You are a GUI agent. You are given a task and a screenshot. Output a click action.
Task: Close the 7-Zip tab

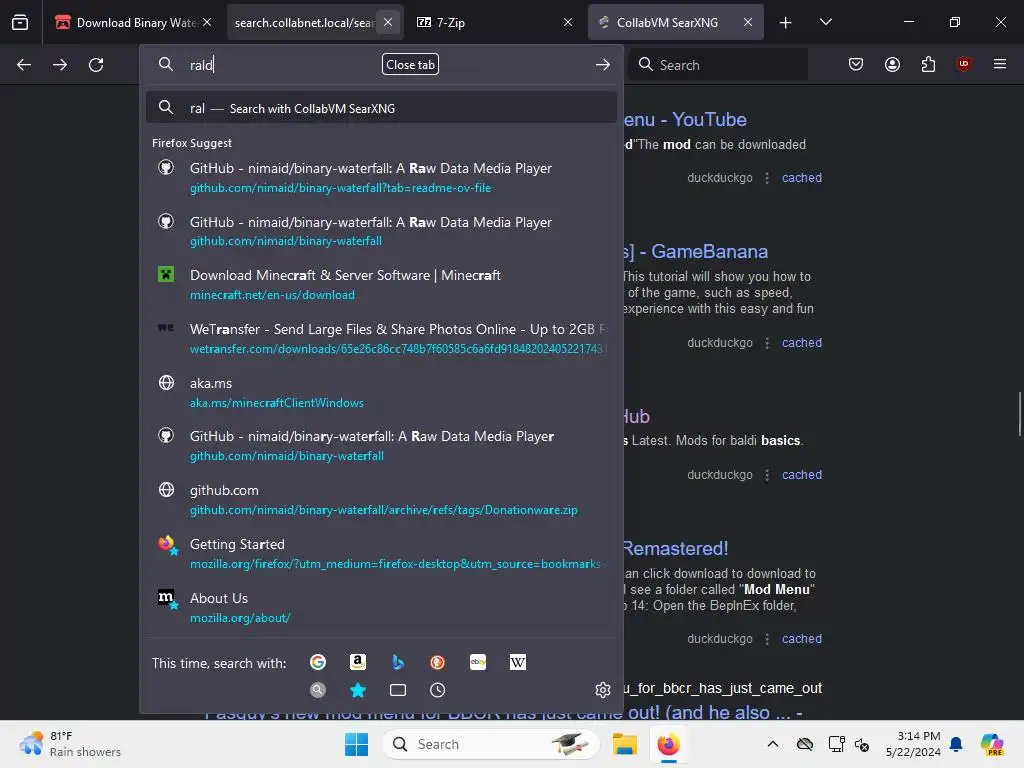568,22
